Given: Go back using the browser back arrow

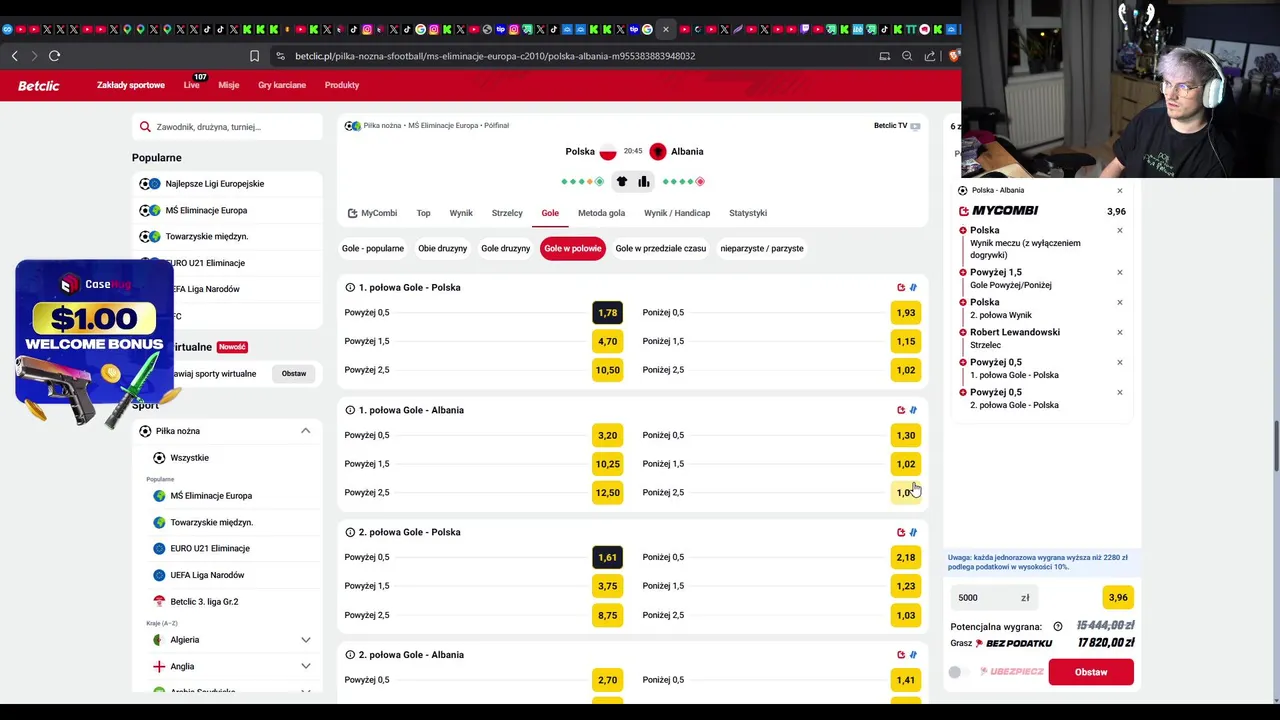Looking at the screenshot, I should click(x=14, y=56).
